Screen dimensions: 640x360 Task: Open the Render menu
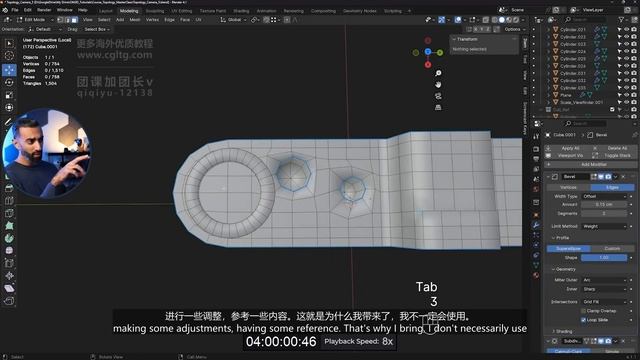[44, 10]
